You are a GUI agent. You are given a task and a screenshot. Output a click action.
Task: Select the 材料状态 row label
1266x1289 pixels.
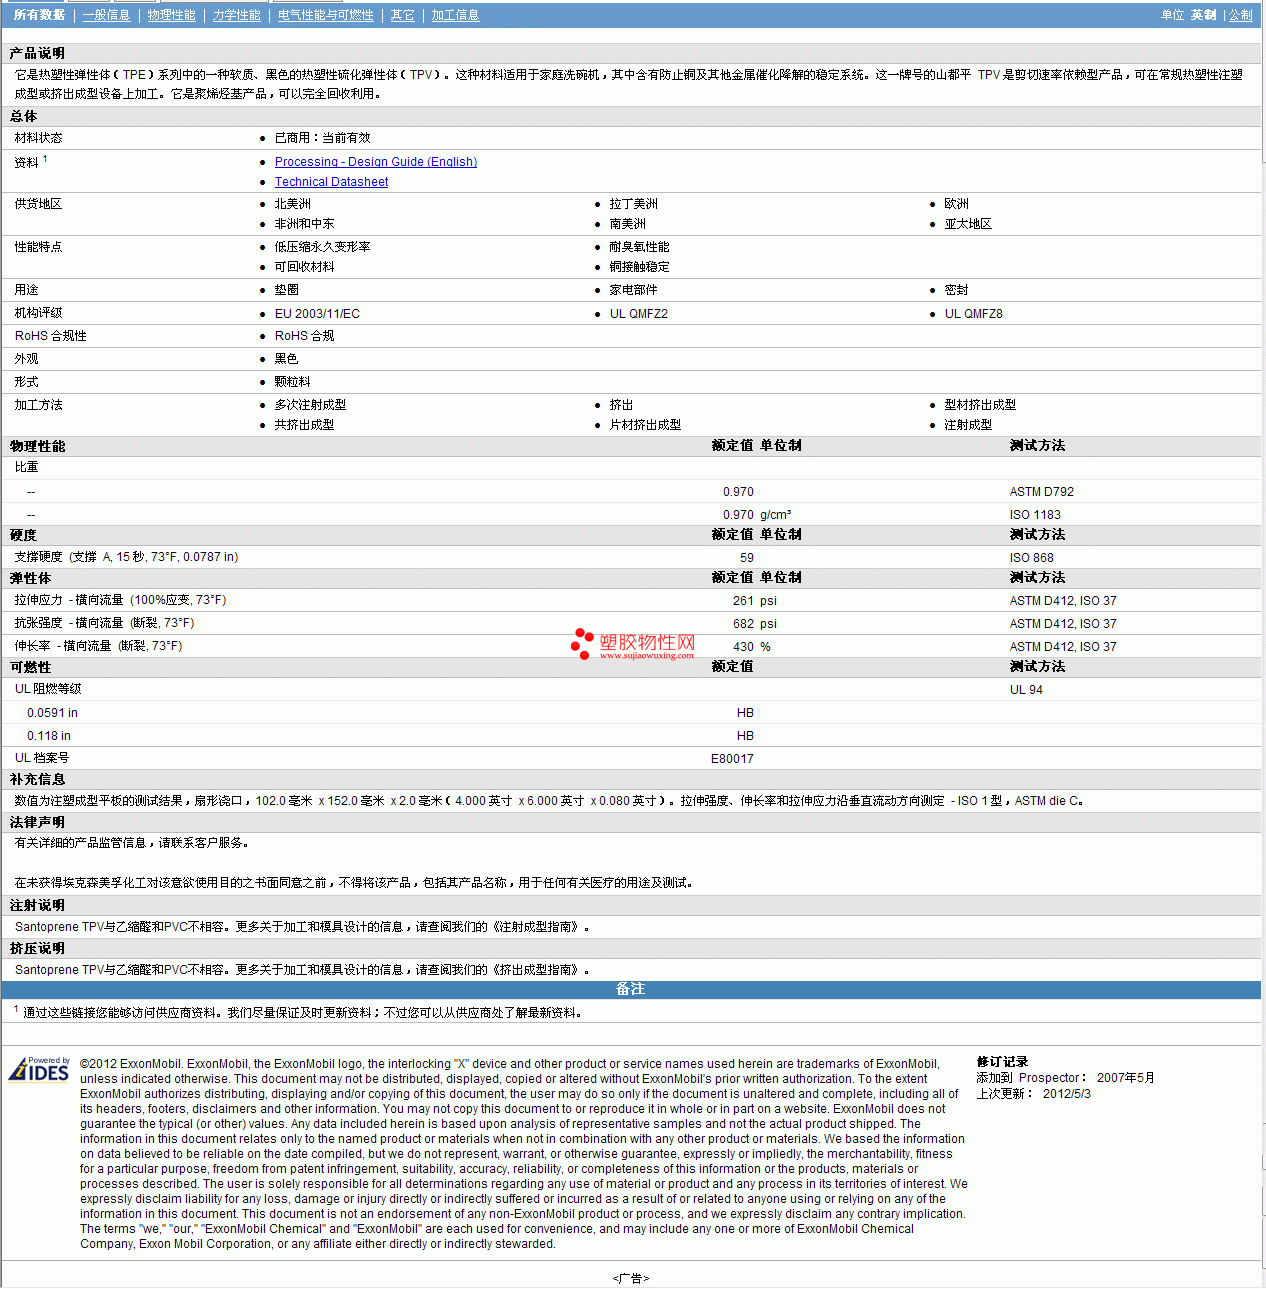[x=38, y=138]
